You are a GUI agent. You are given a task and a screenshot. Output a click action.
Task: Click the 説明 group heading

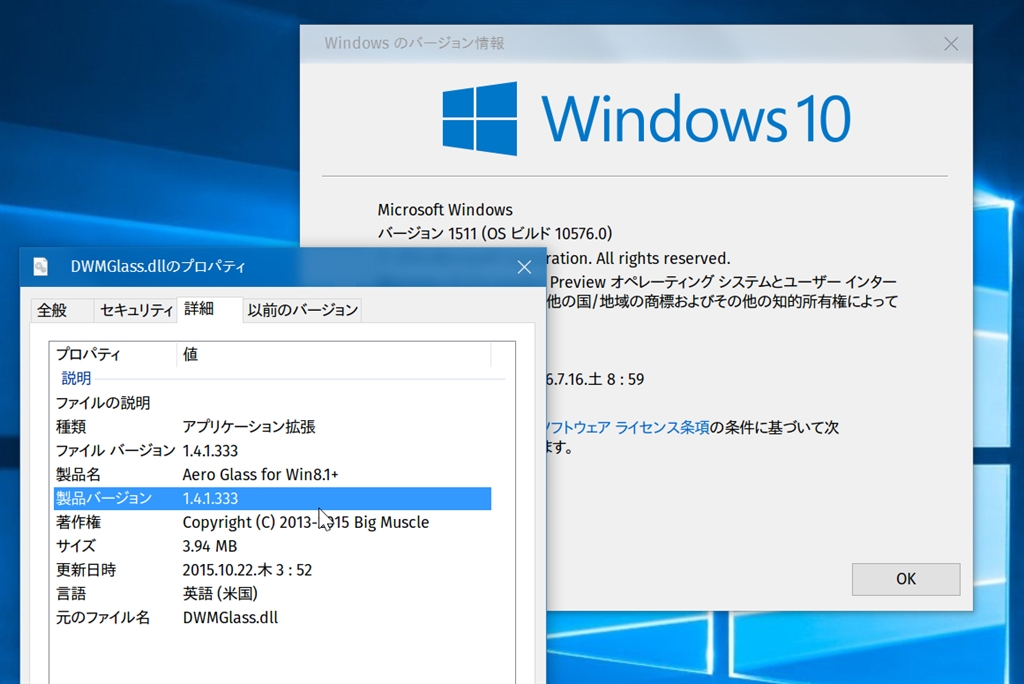pyautogui.click(x=76, y=379)
